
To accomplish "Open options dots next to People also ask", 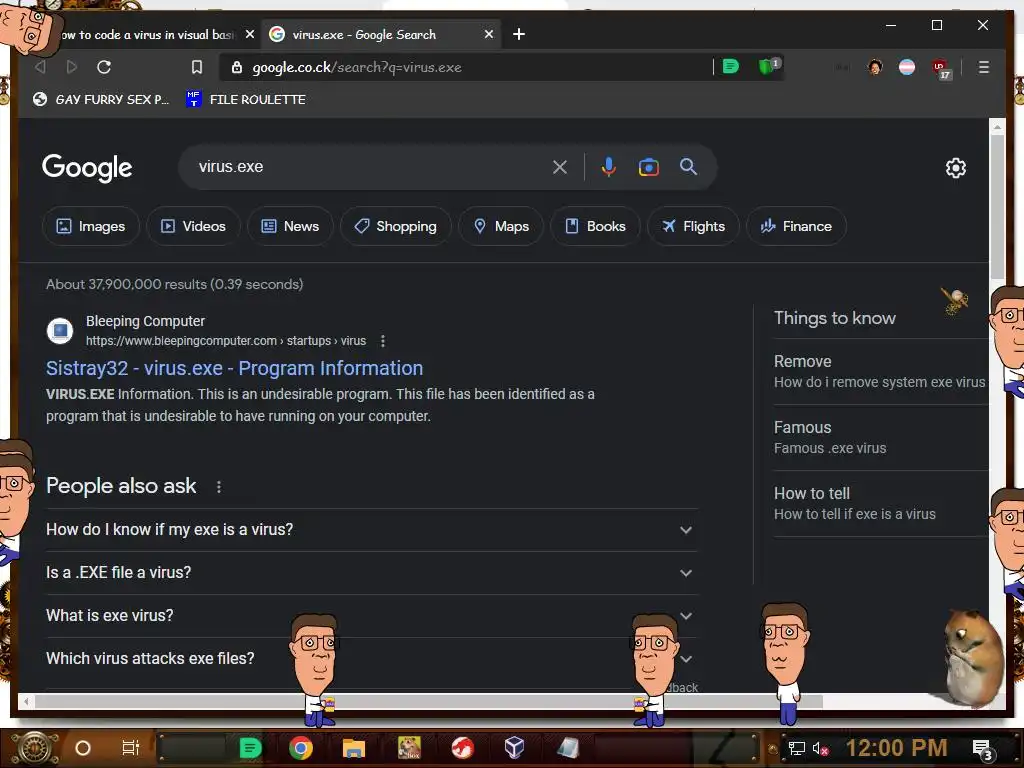I will 219,487.
